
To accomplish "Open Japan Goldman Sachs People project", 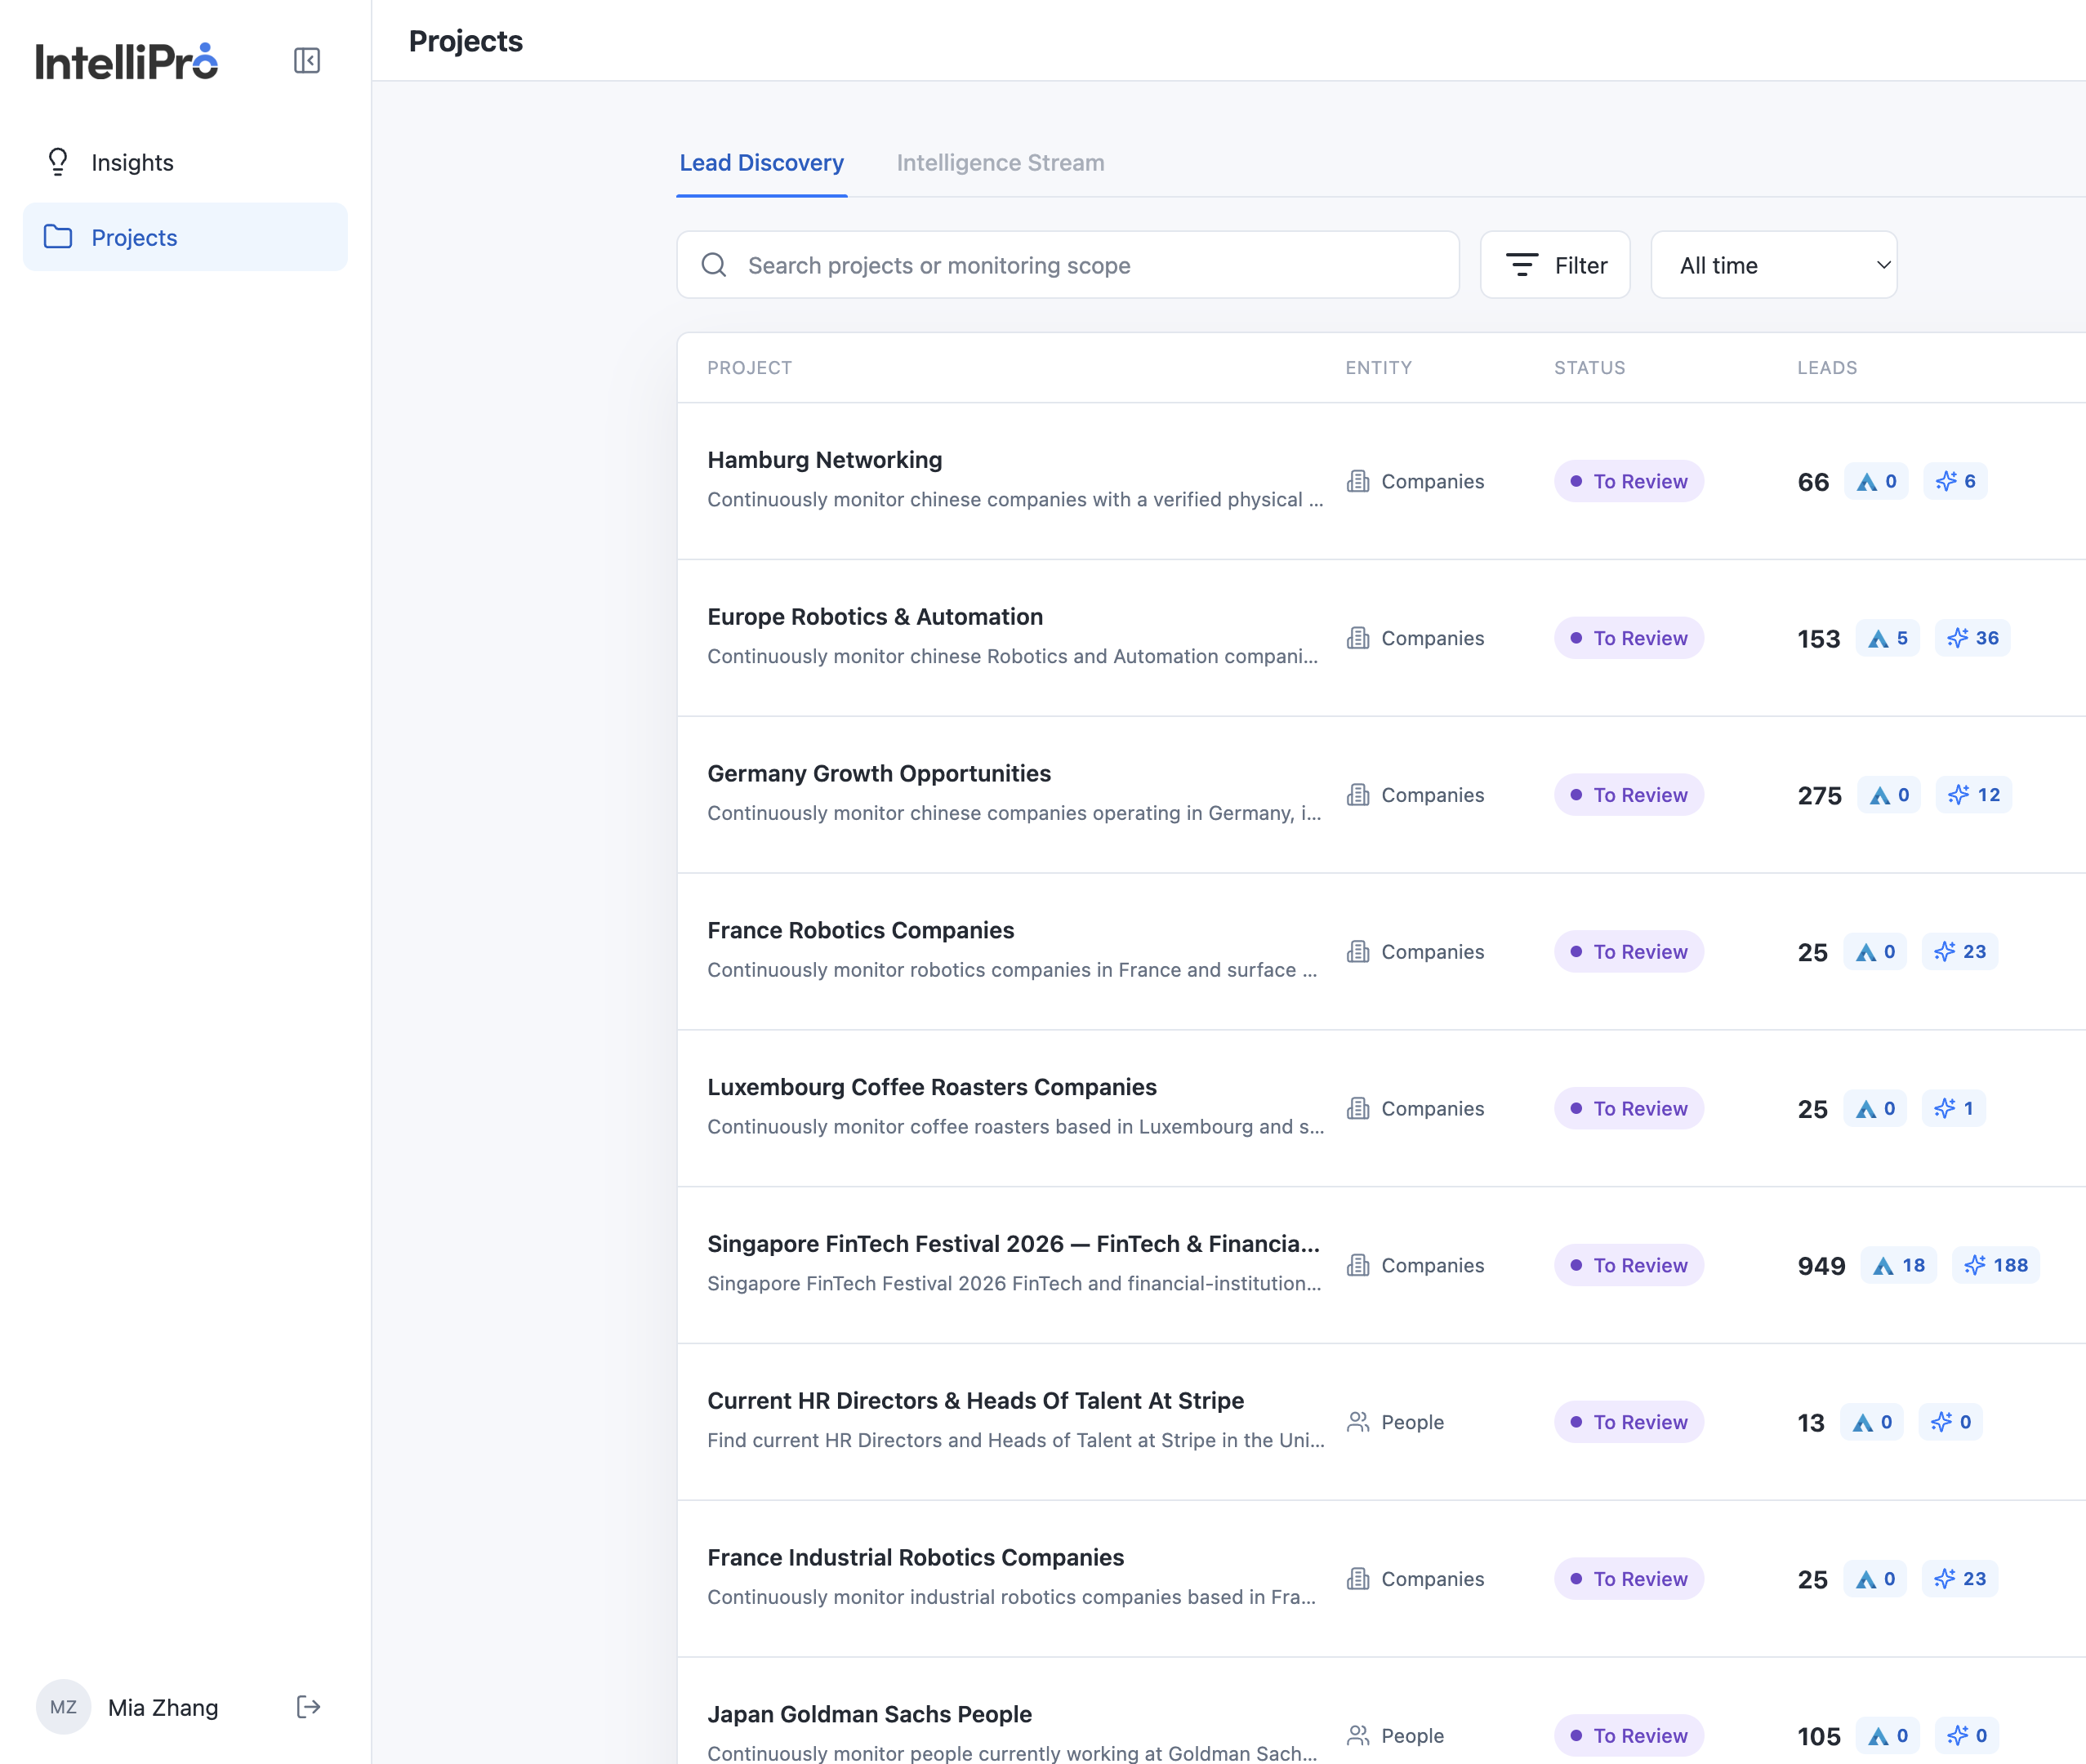I will click(869, 1715).
